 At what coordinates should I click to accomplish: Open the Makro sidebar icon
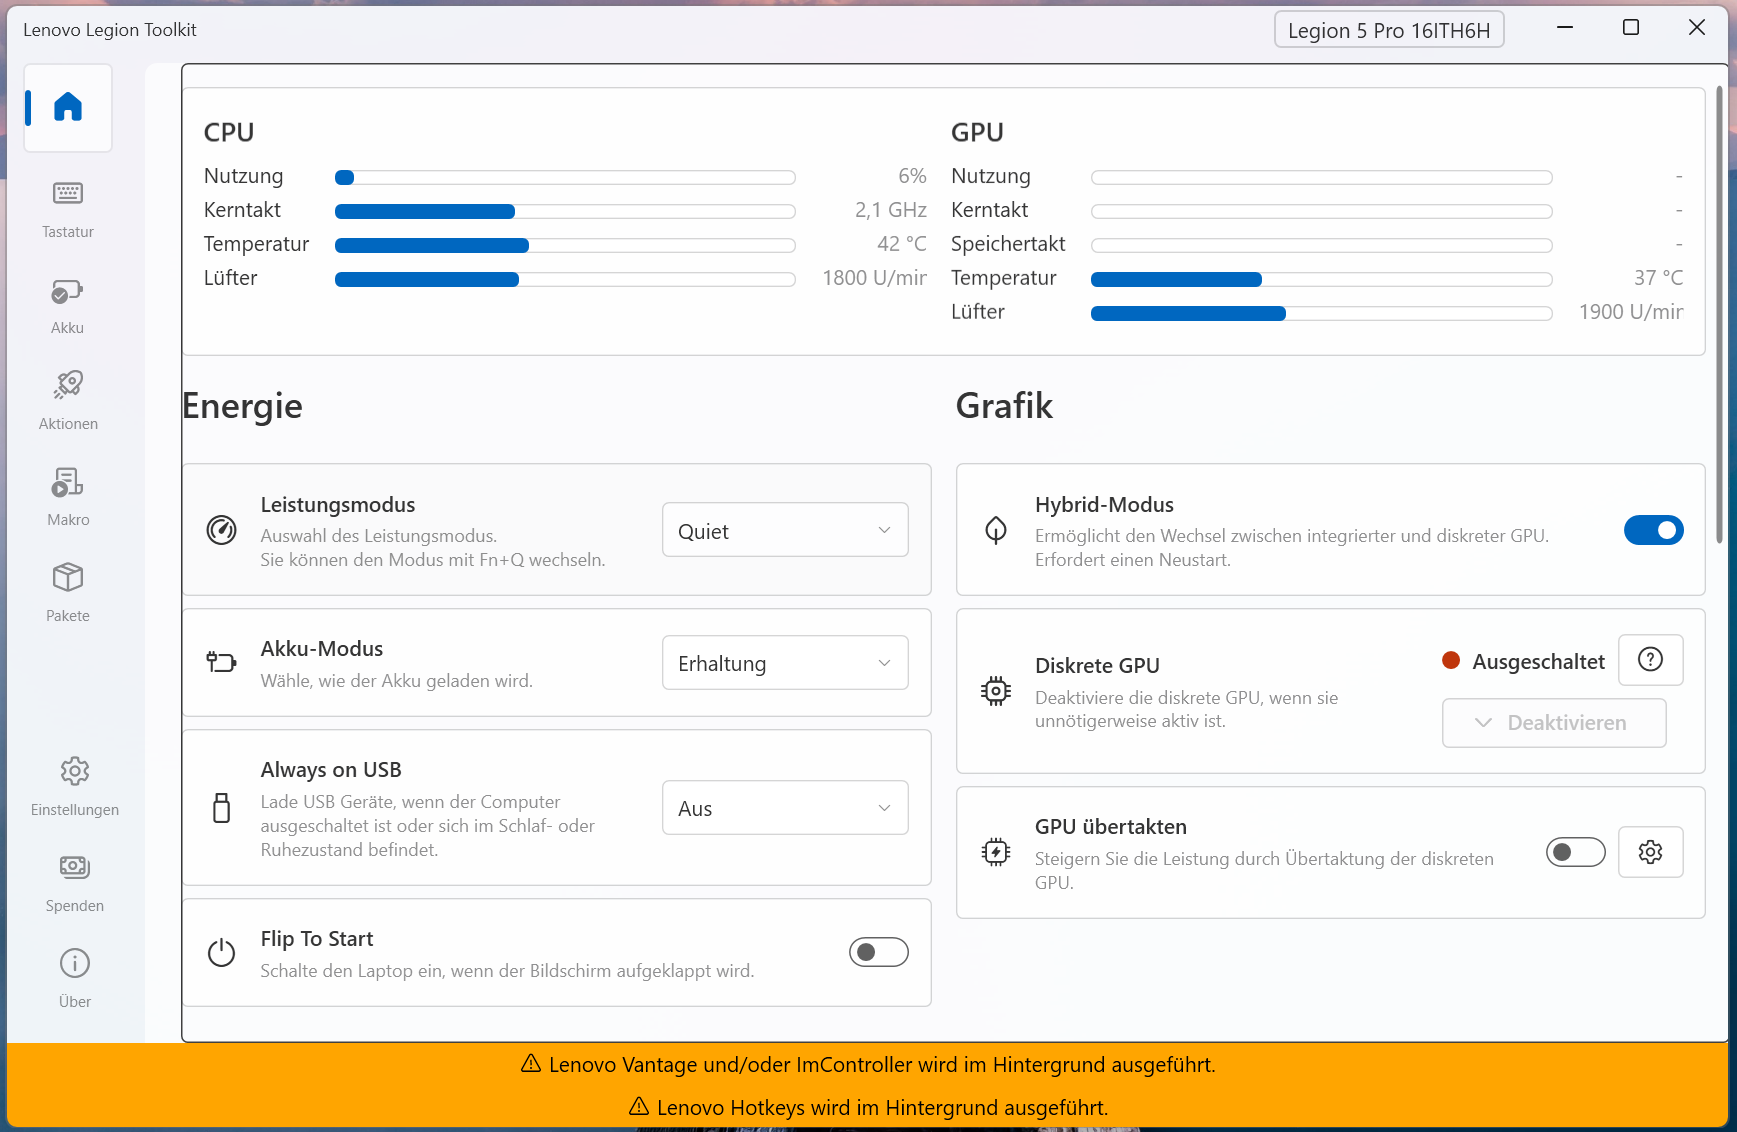68,482
